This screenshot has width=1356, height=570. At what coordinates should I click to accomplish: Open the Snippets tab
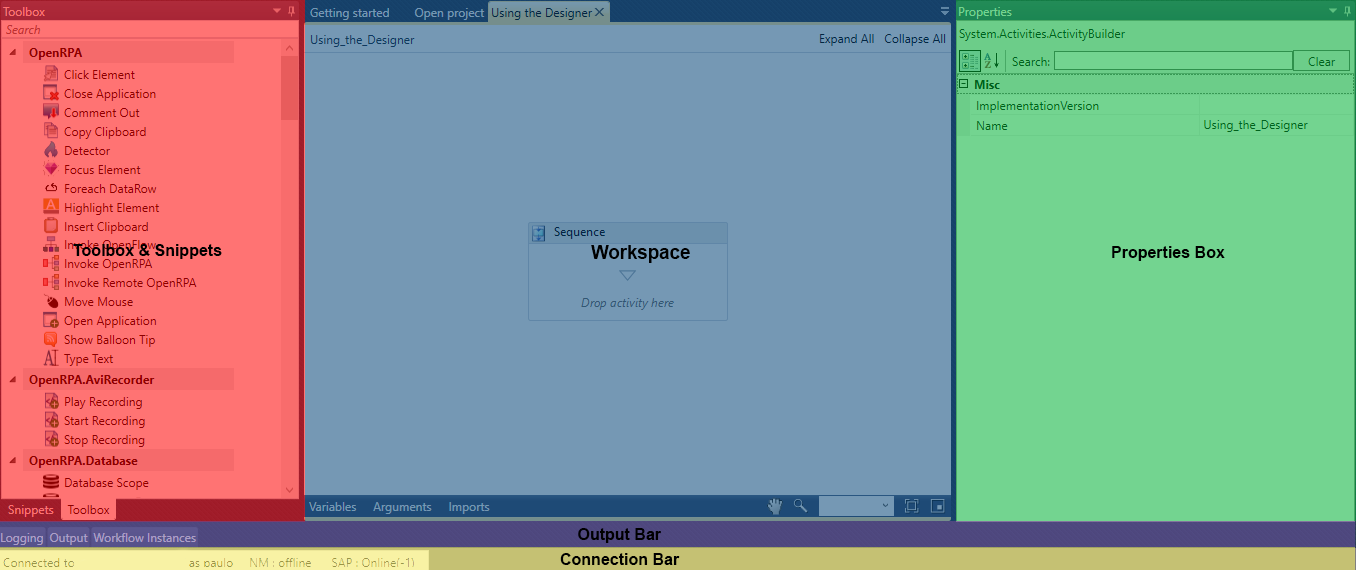tap(31, 509)
